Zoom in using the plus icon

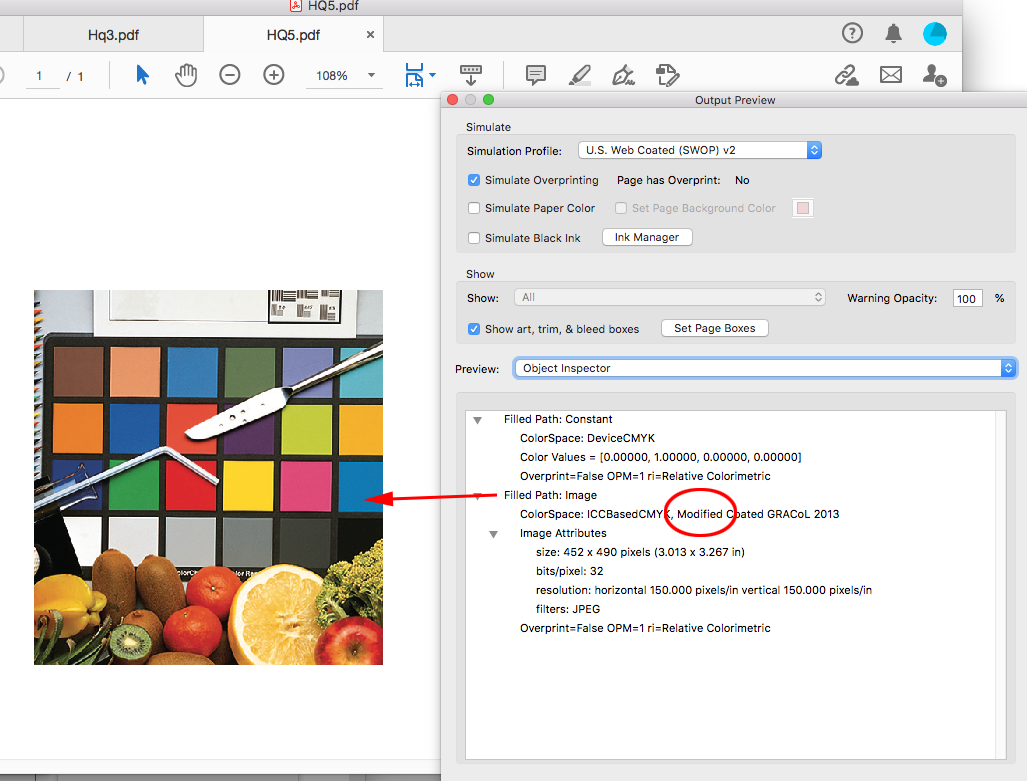(x=273, y=74)
